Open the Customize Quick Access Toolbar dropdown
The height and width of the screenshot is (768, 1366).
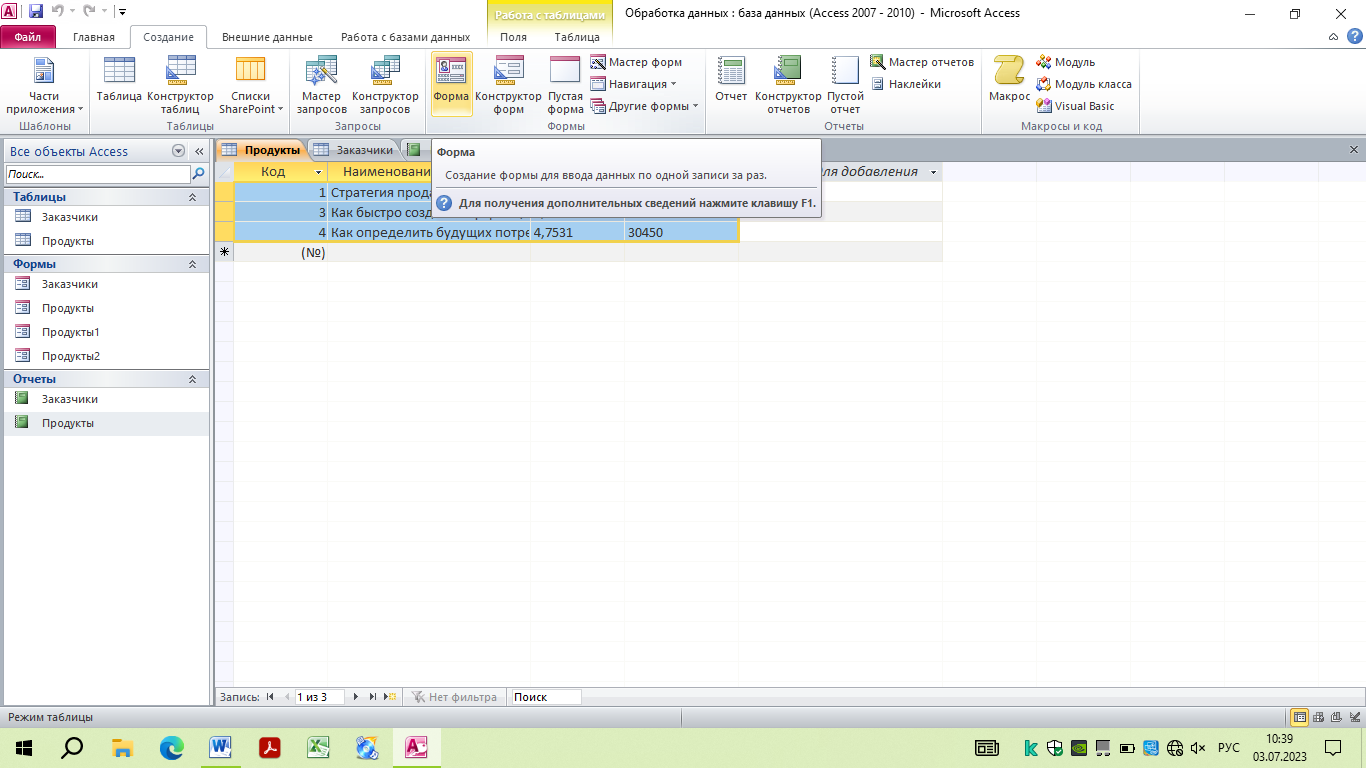[122, 12]
